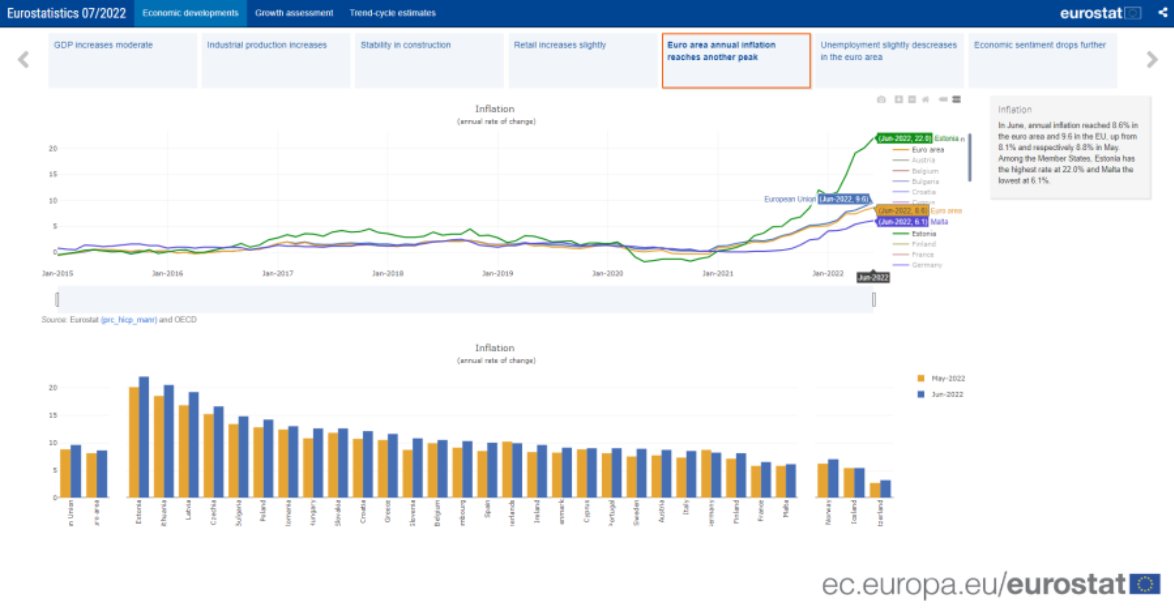Toggle Bulgaria line in chart legend
Image resolution: width=1174 pixels, height=608 pixels.
point(915,181)
